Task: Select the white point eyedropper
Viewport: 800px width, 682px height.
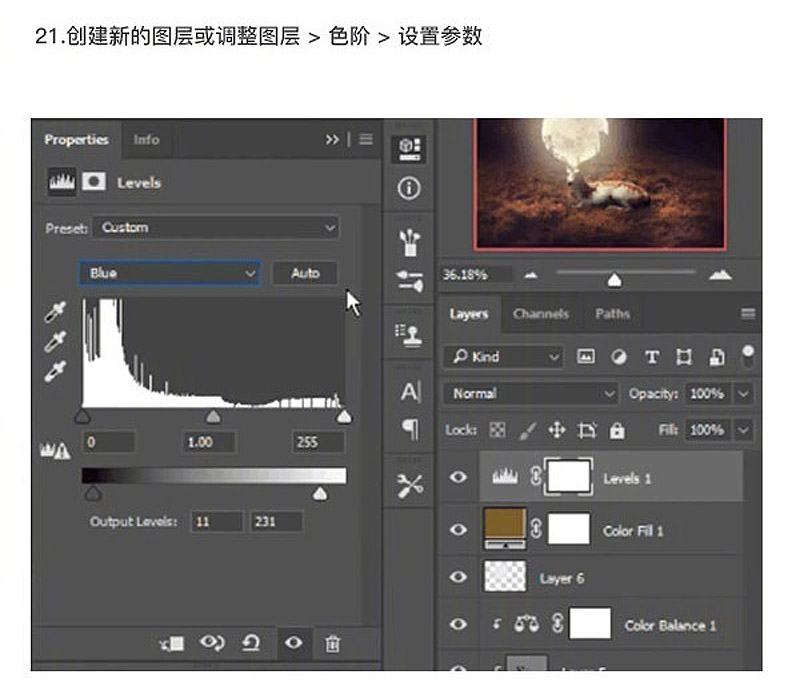Action: tap(55, 371)
